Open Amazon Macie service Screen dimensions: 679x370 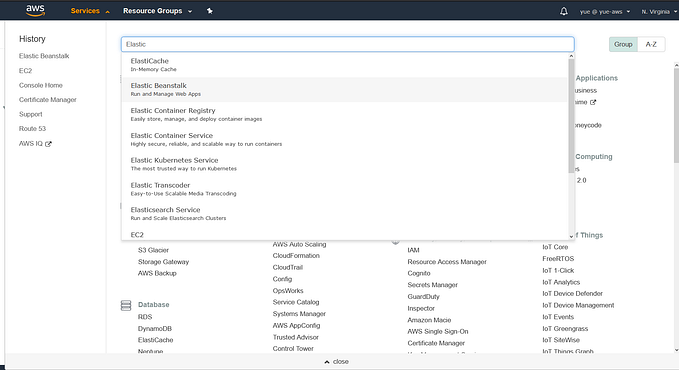tap(429, 320)
